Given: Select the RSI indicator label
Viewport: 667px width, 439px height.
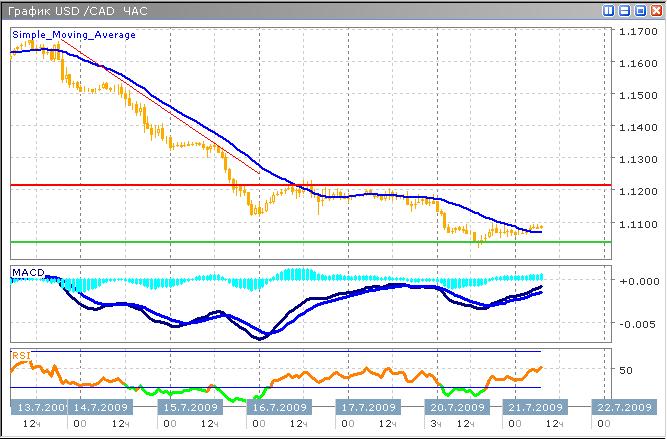Looking at the screenshot, I should coord(21,355).
